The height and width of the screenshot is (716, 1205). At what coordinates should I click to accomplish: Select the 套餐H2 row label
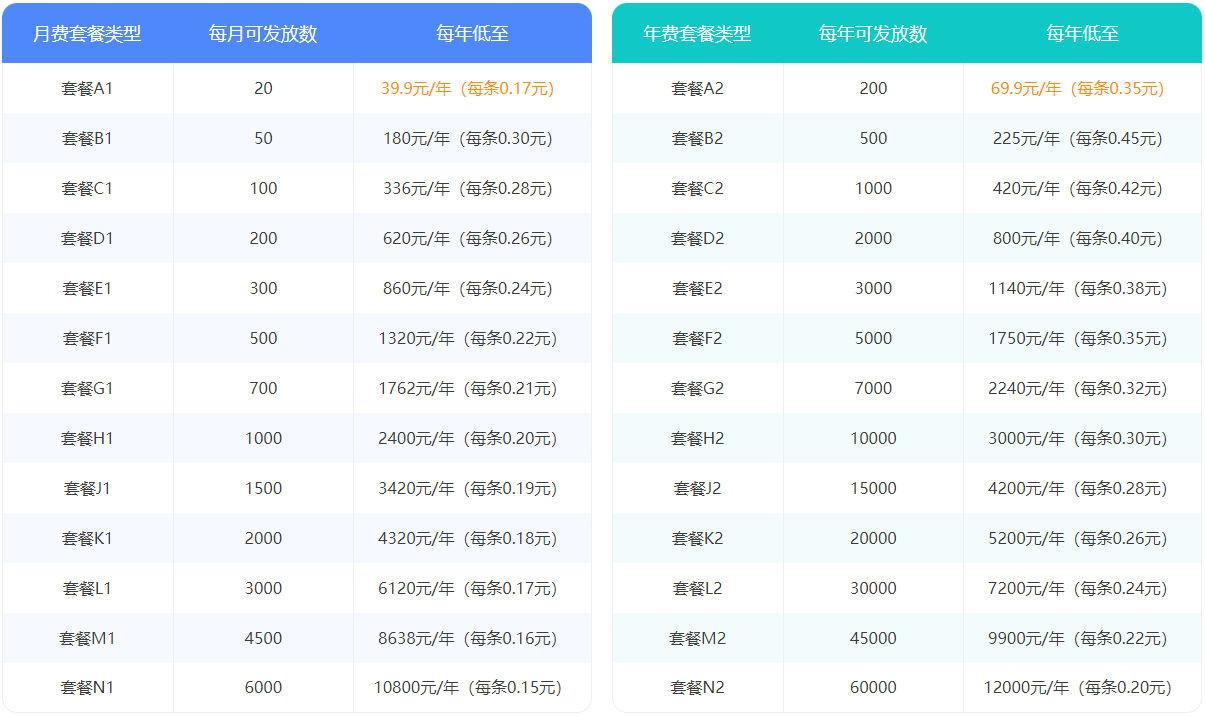[x=697, y=438]
